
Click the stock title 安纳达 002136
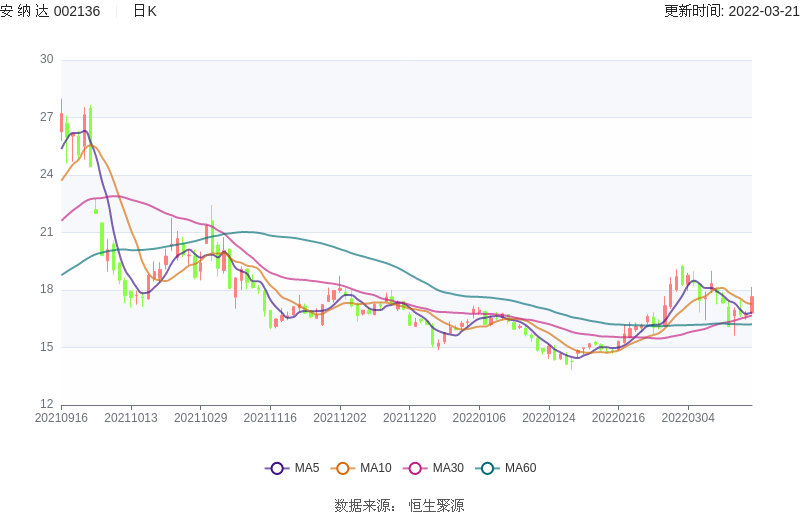coord(50,11)
